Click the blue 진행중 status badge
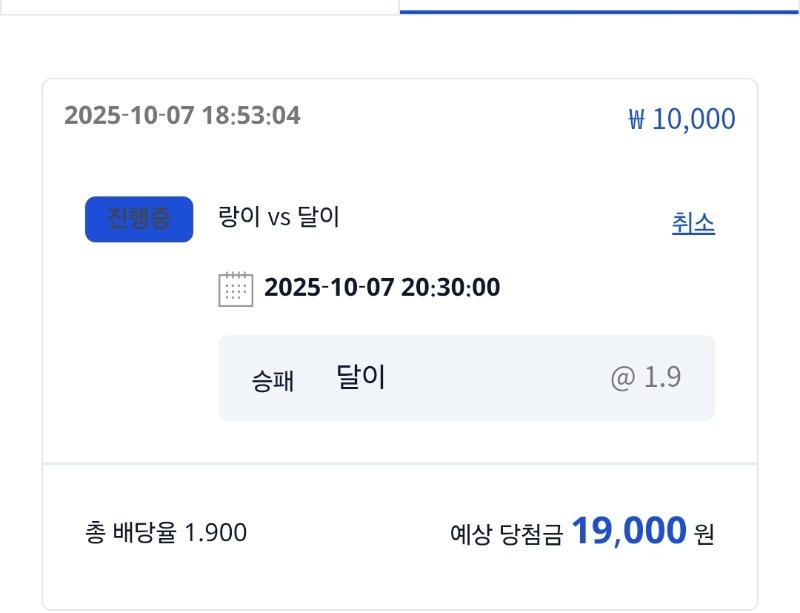The height and width of the screenshot is (613, 800). click(x=139, y=219)
